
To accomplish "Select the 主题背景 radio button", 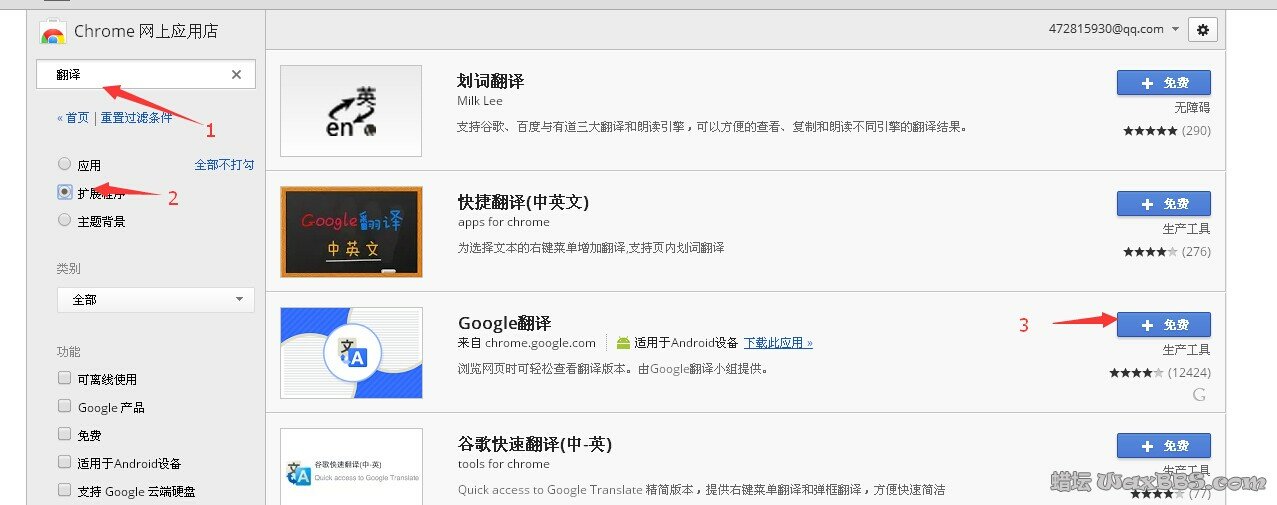I will pos(65,220).
